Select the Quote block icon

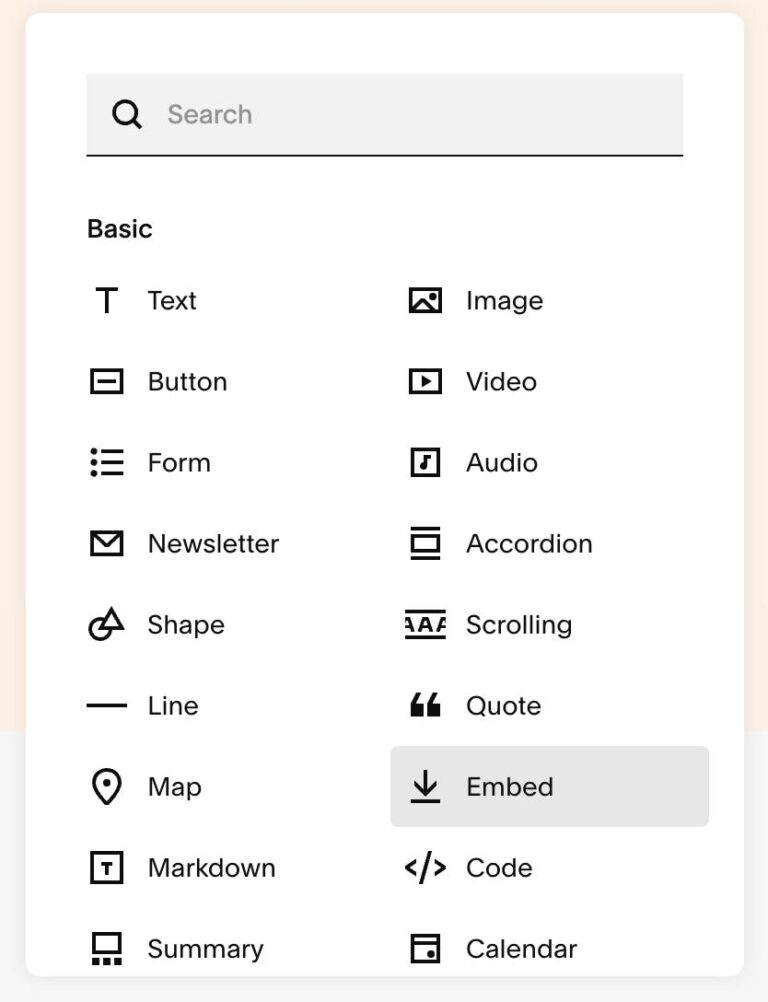(425, 705)
